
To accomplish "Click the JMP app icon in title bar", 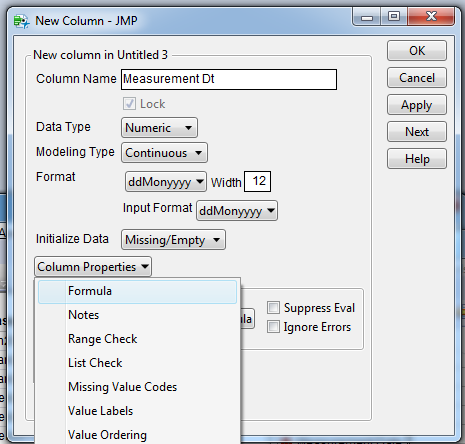I will point(22,21).
